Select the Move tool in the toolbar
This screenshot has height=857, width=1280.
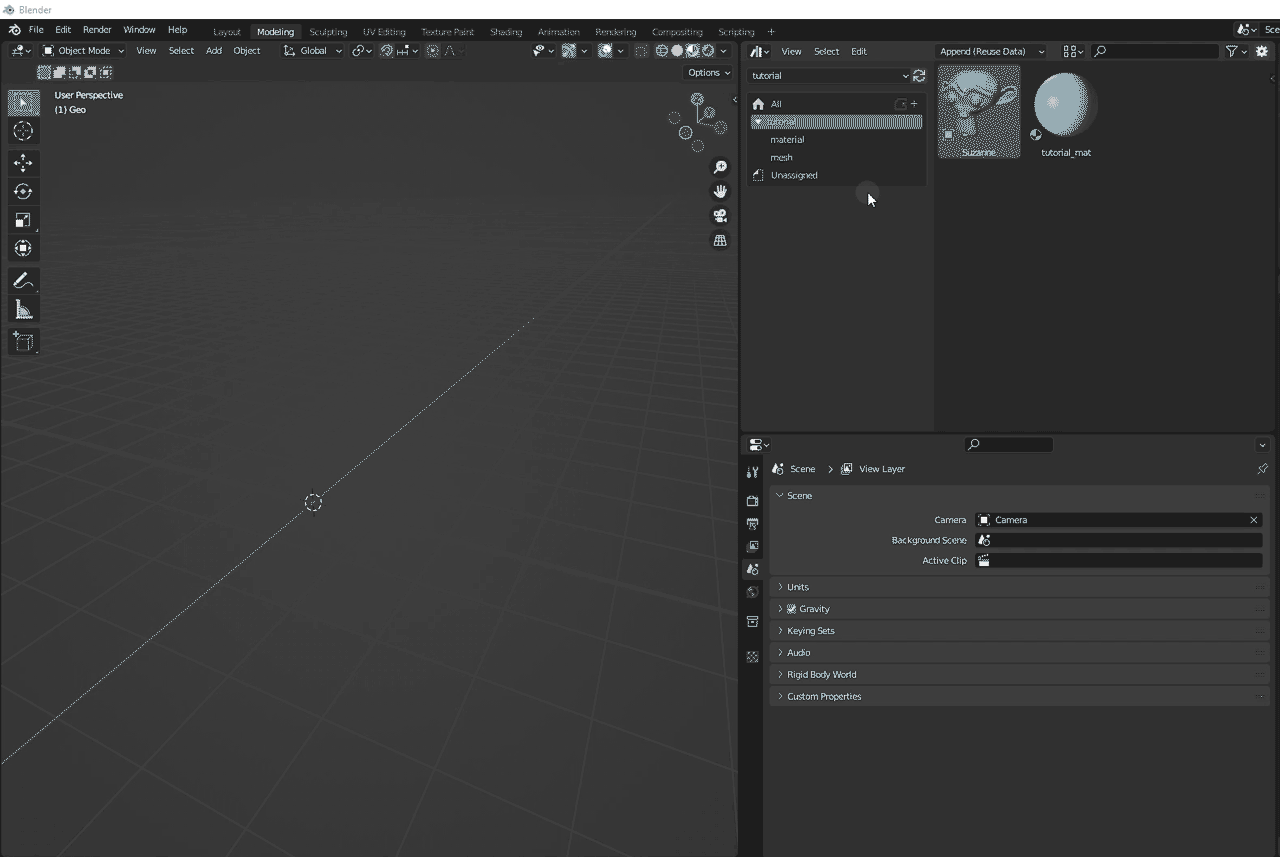[23, 163]
